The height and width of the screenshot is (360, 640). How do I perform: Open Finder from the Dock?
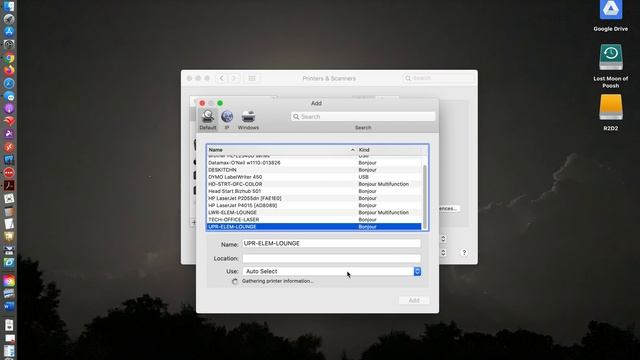click(9, 6)
